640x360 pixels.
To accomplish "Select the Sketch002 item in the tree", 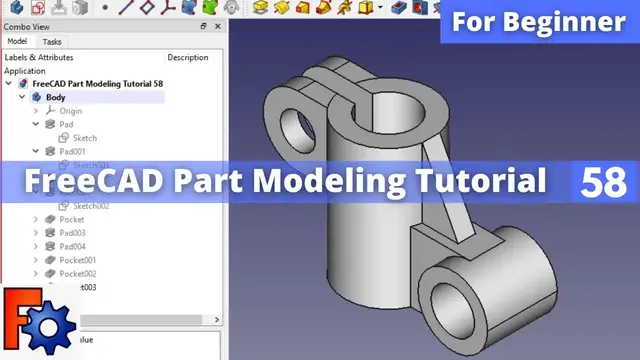I will 91,206.
